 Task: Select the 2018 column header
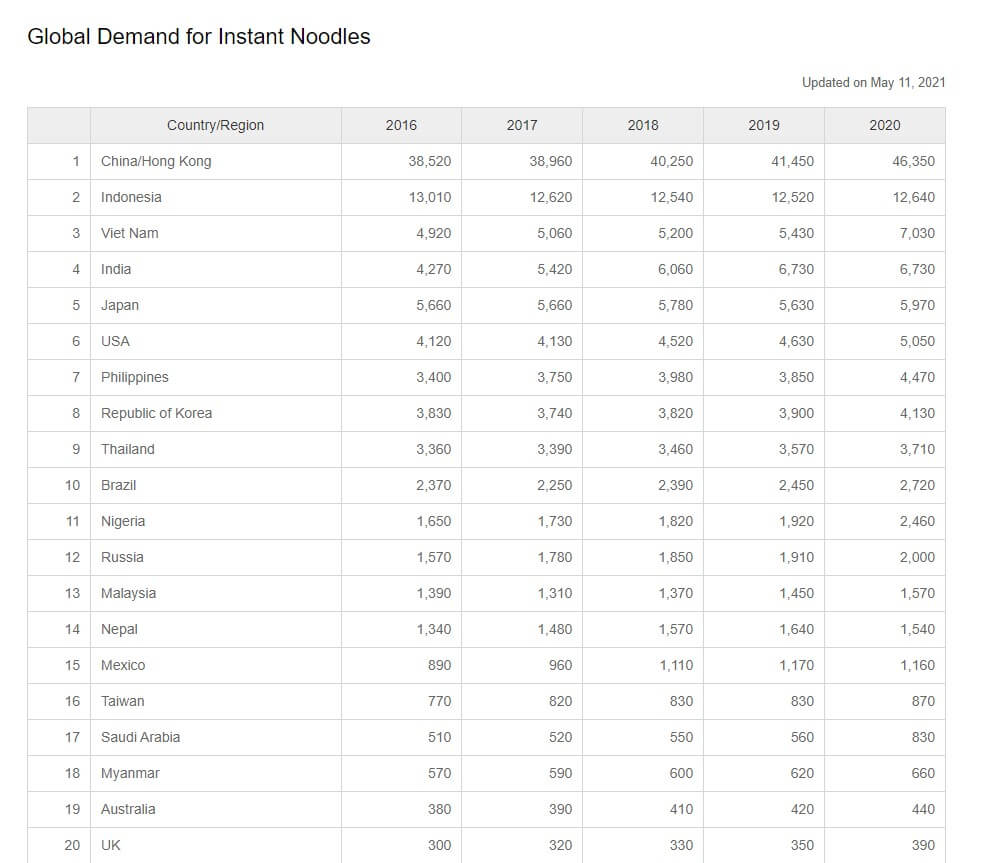(643, 125)
